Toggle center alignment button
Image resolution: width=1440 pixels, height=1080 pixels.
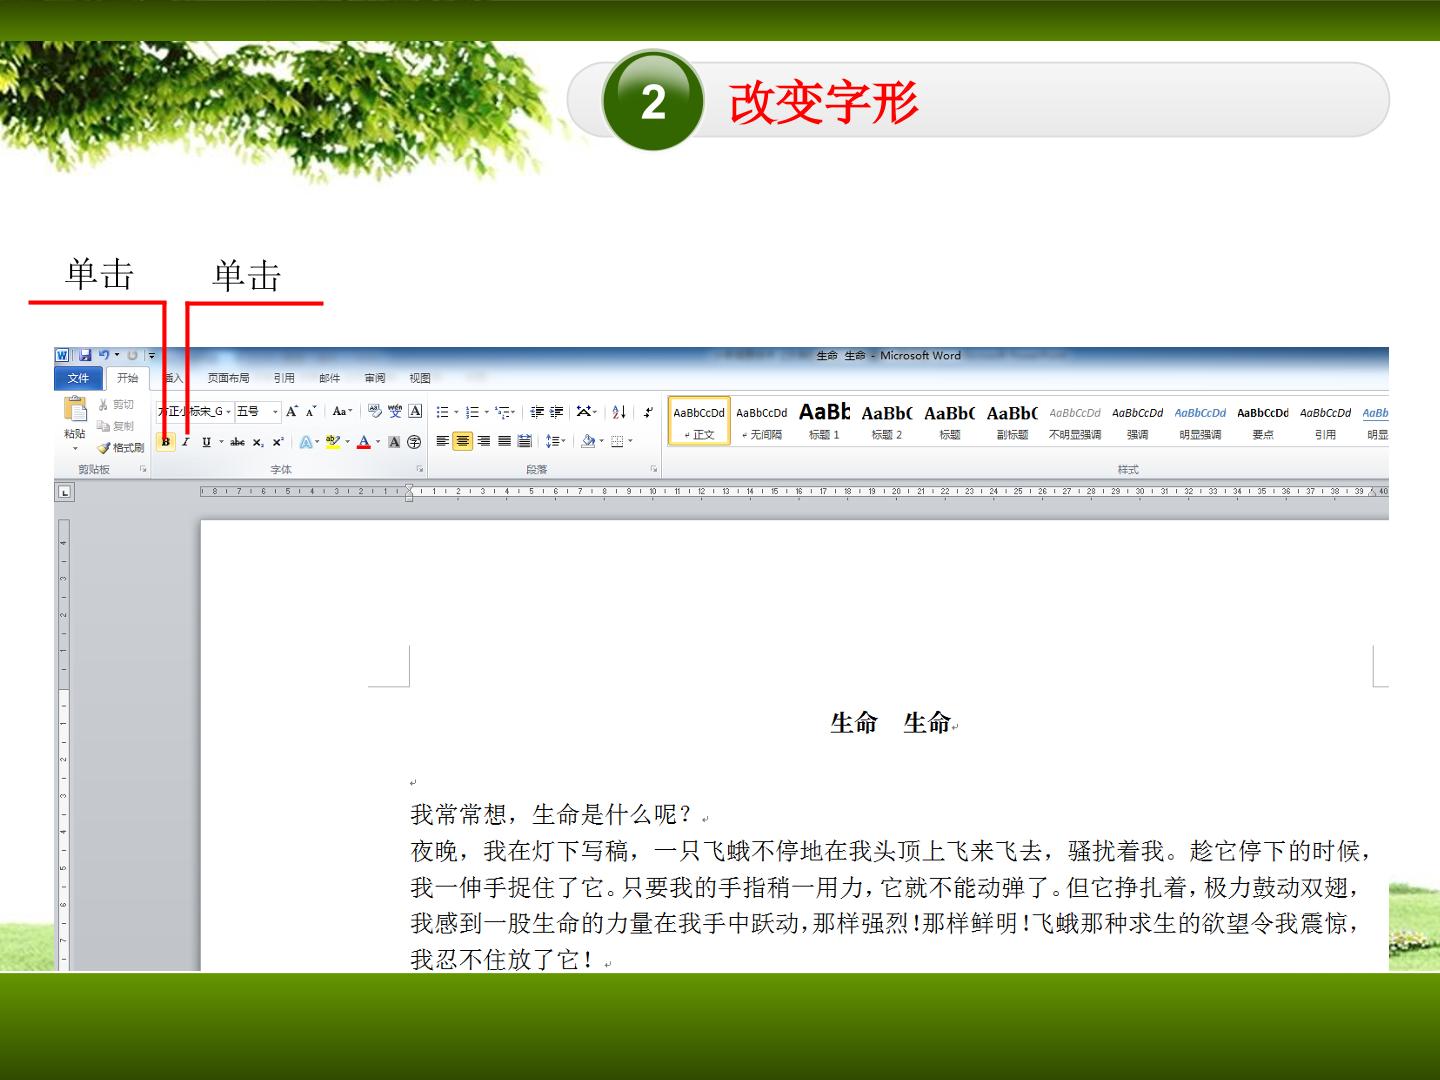[x=462, y=441]
